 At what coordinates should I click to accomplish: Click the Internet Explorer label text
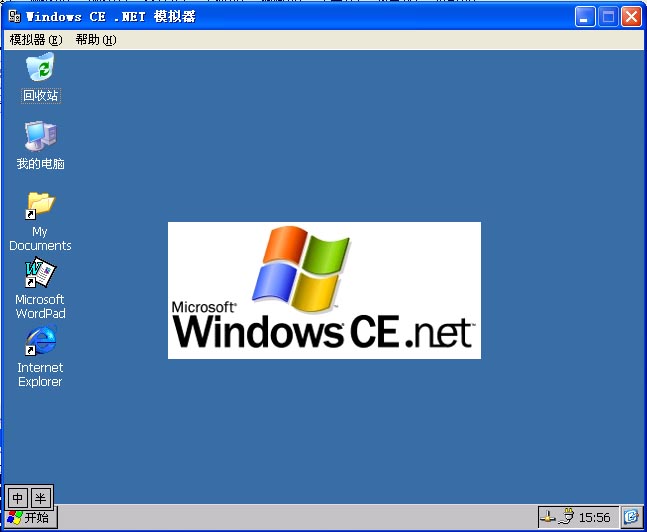(40, 374)
